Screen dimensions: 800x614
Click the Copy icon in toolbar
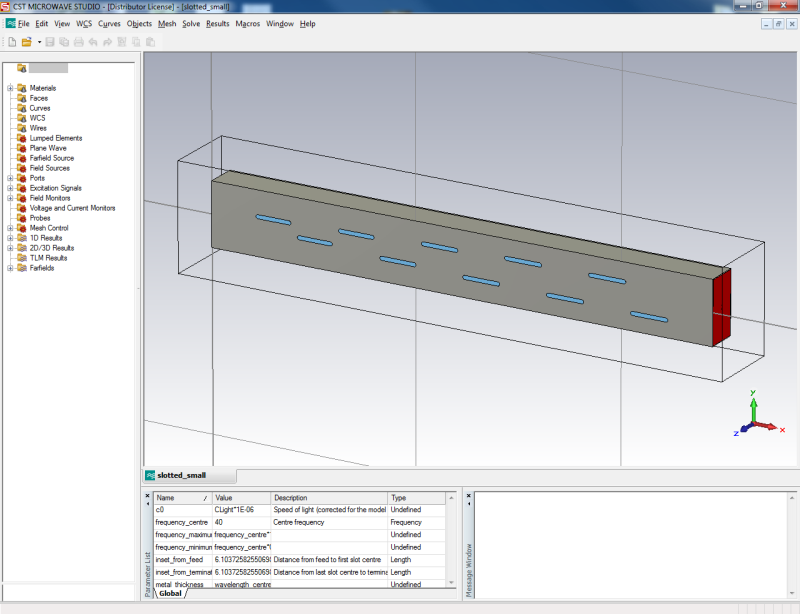(x=136, y=42)
